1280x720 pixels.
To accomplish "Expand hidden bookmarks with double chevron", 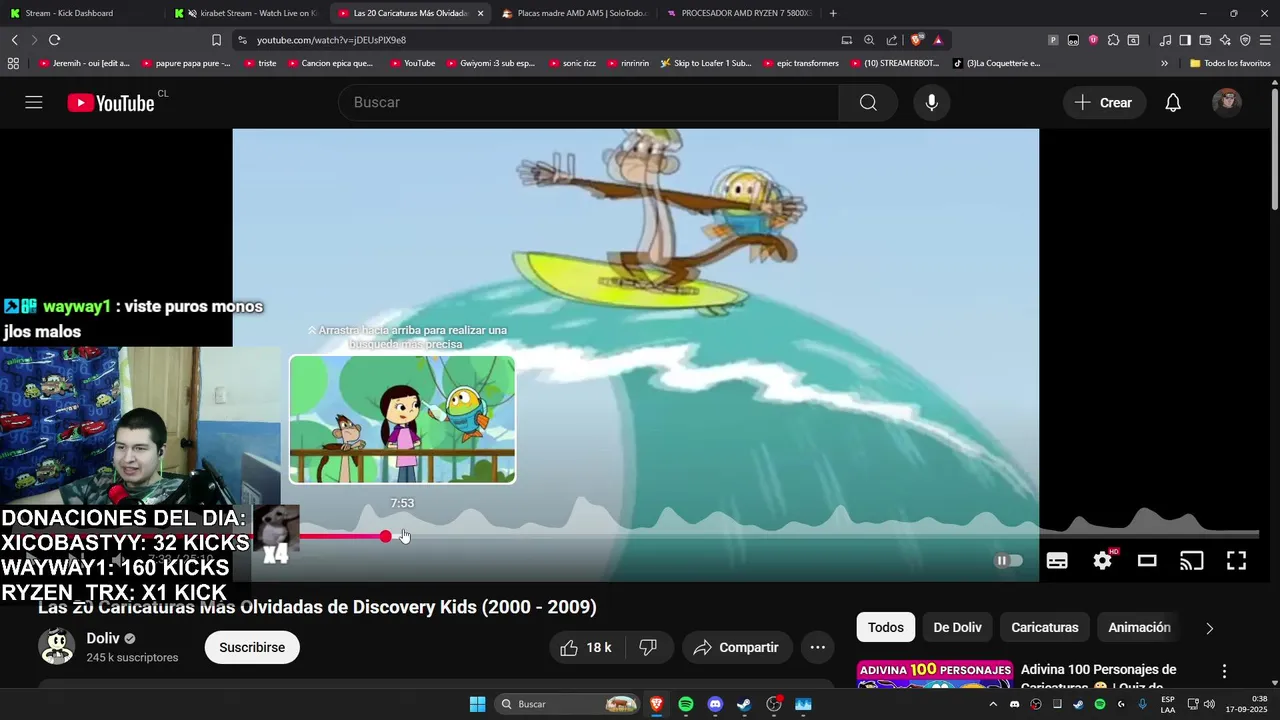I will pyautogui.click(x=1164, y=63).
